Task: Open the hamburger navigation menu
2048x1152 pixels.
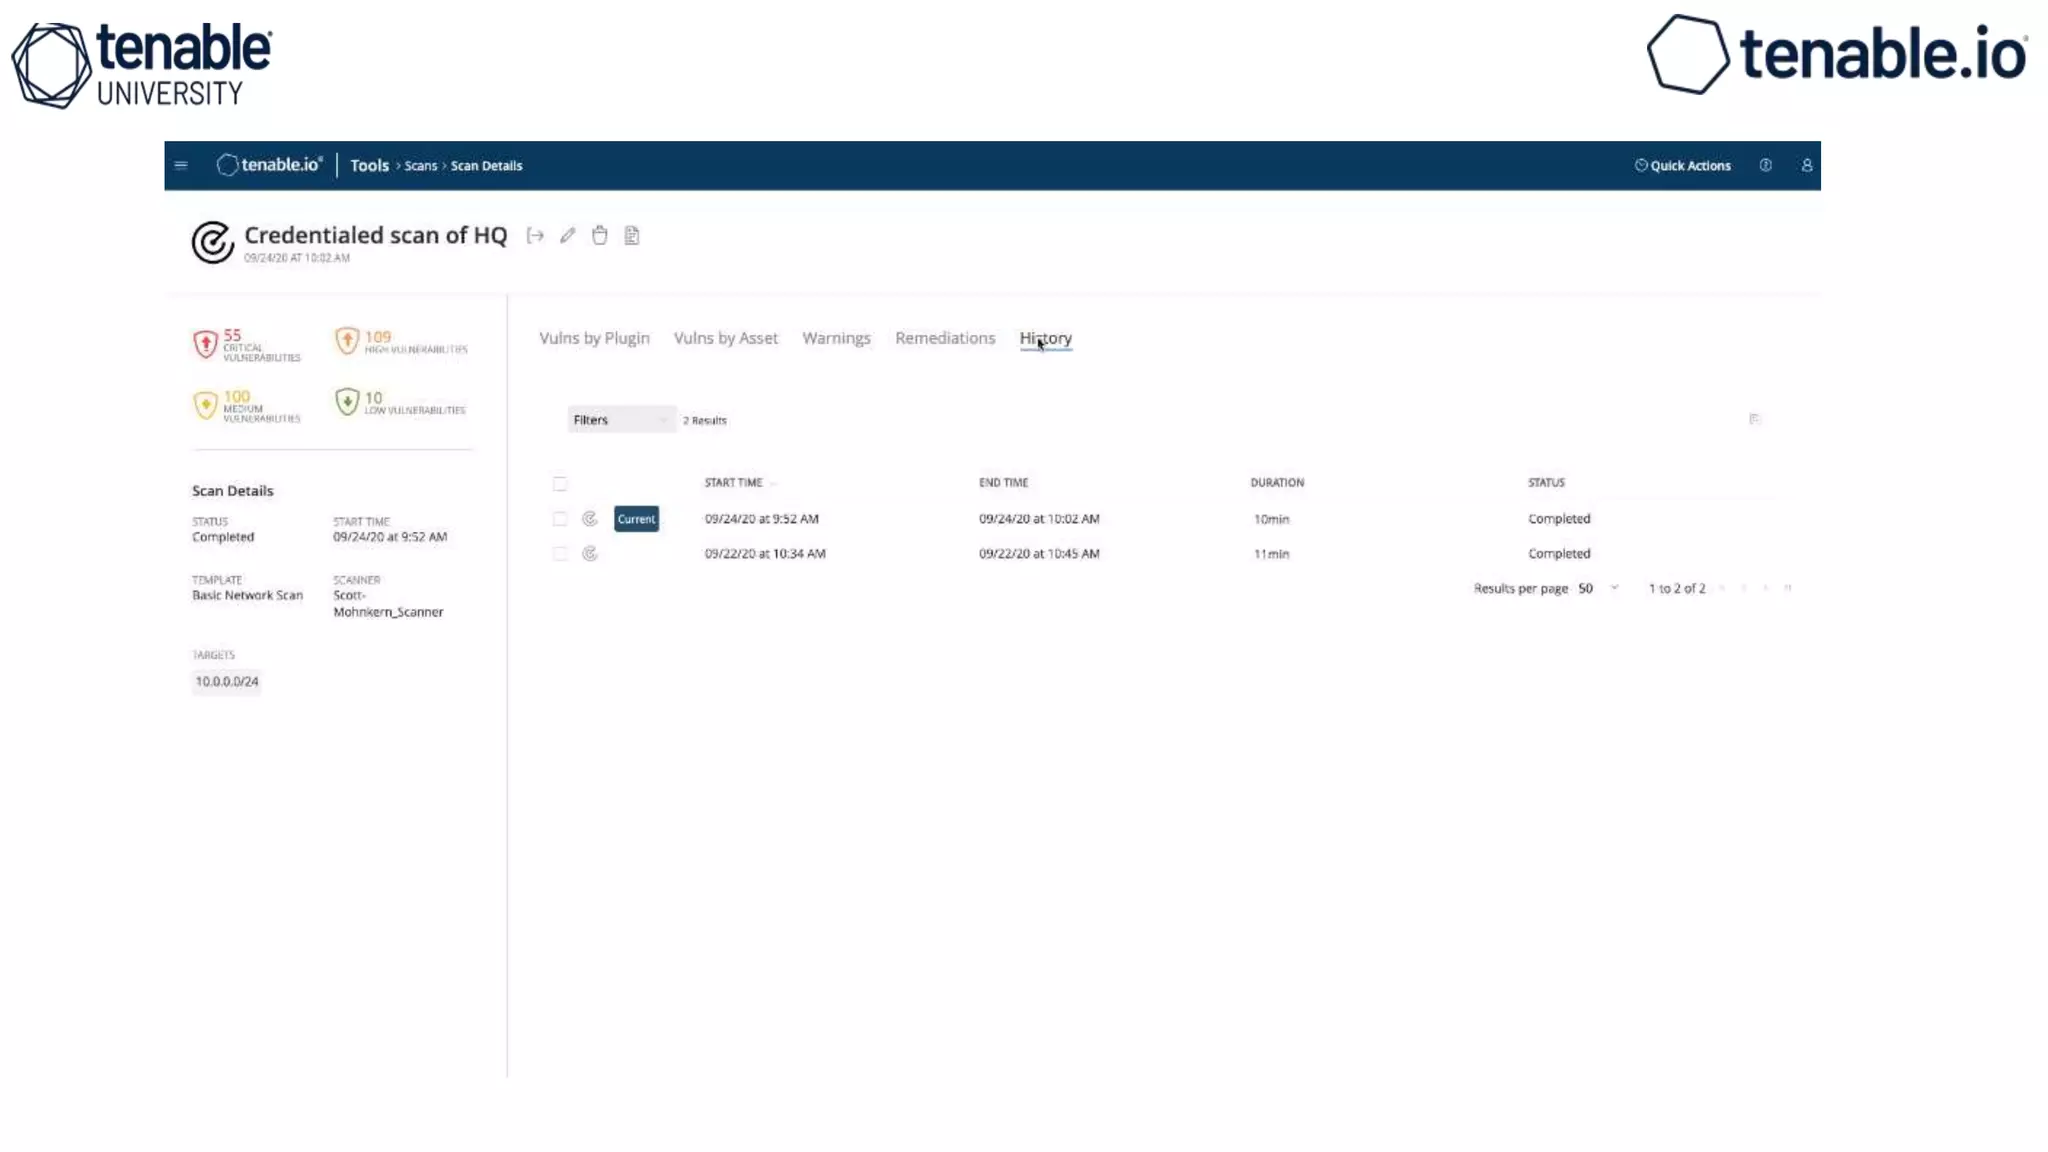Action: tap(181, 165)
